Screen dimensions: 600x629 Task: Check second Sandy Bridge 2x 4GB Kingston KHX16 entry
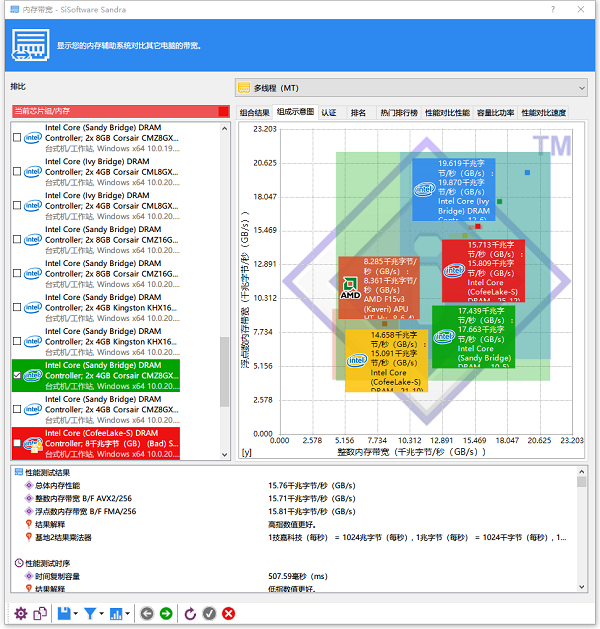pos(17,341)
